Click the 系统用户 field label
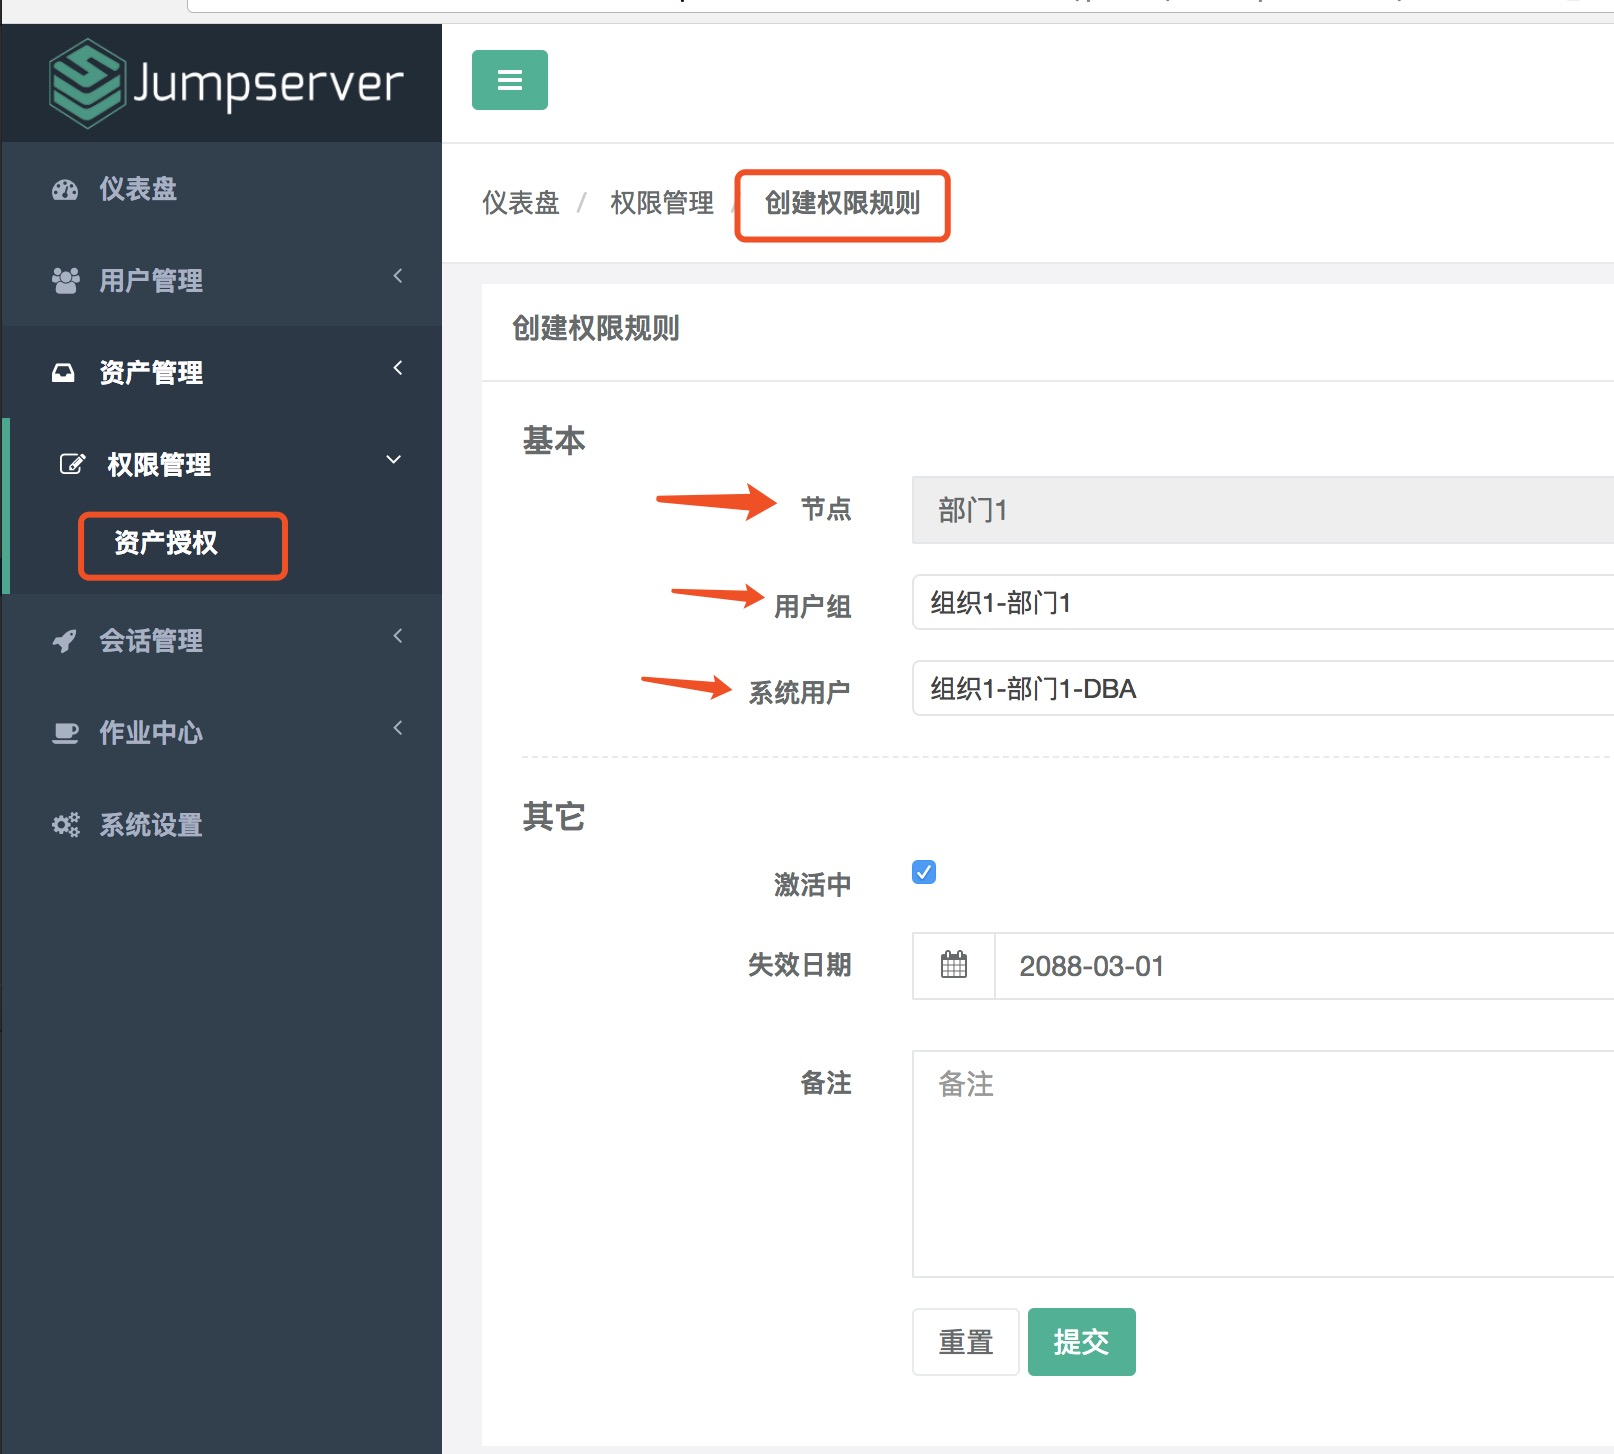The image size is (1614, 1454). point(800,692)
